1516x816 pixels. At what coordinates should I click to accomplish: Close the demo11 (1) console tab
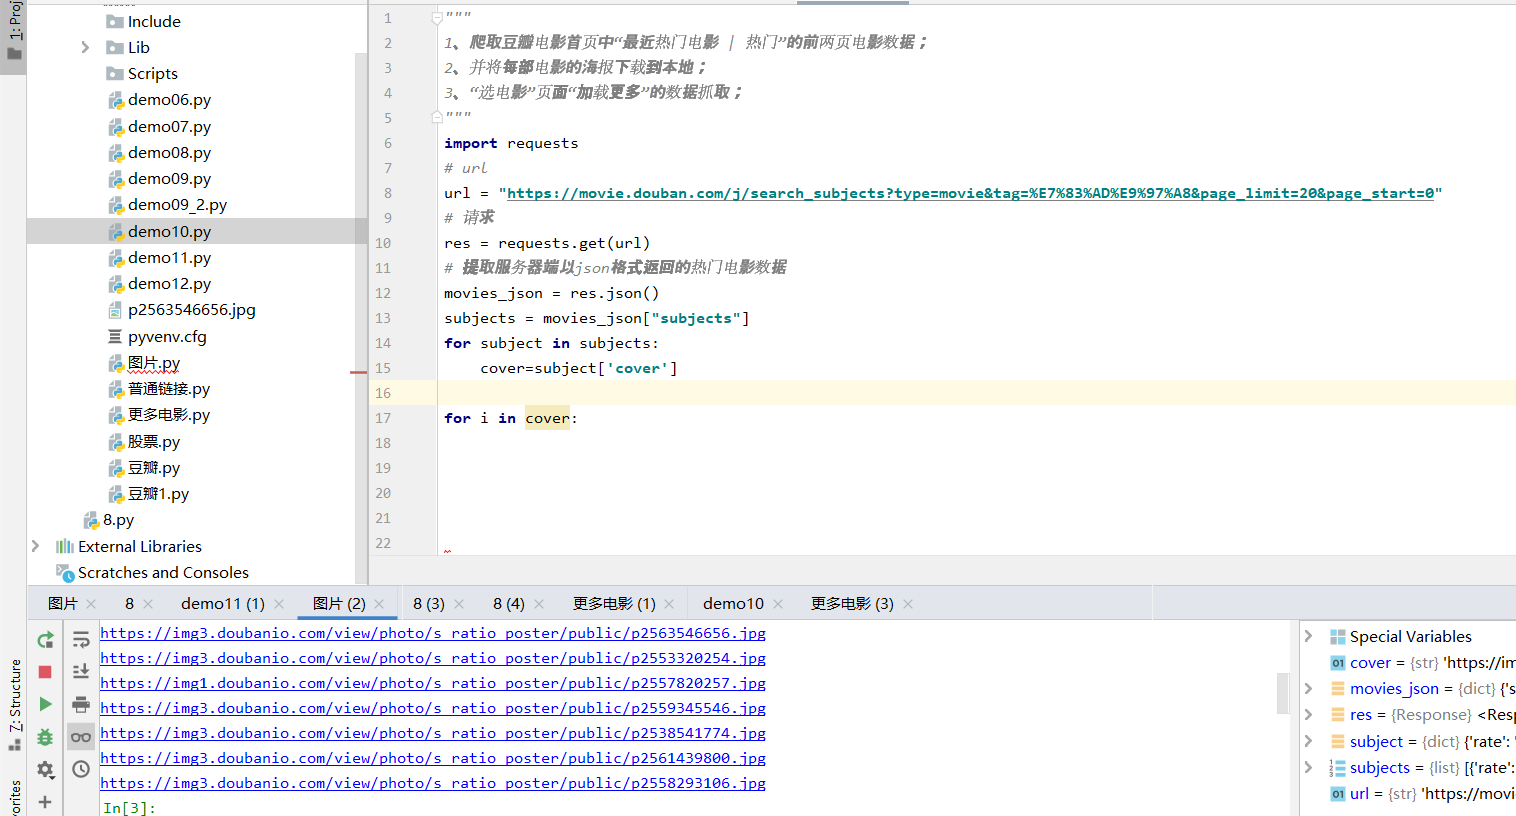279,604
